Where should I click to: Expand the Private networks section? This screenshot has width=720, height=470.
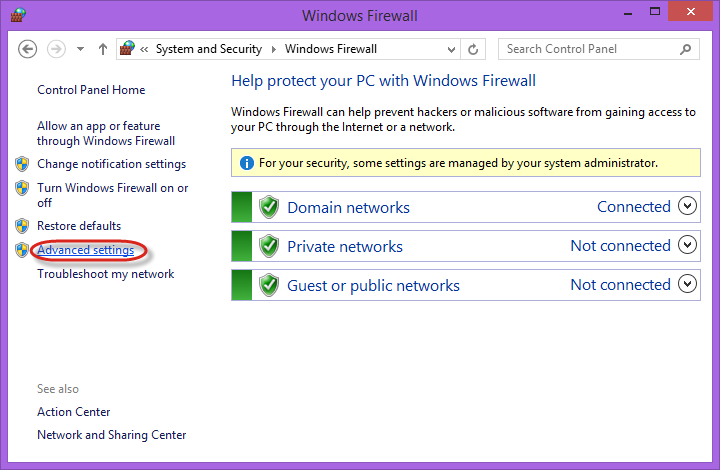coord(687,245)
